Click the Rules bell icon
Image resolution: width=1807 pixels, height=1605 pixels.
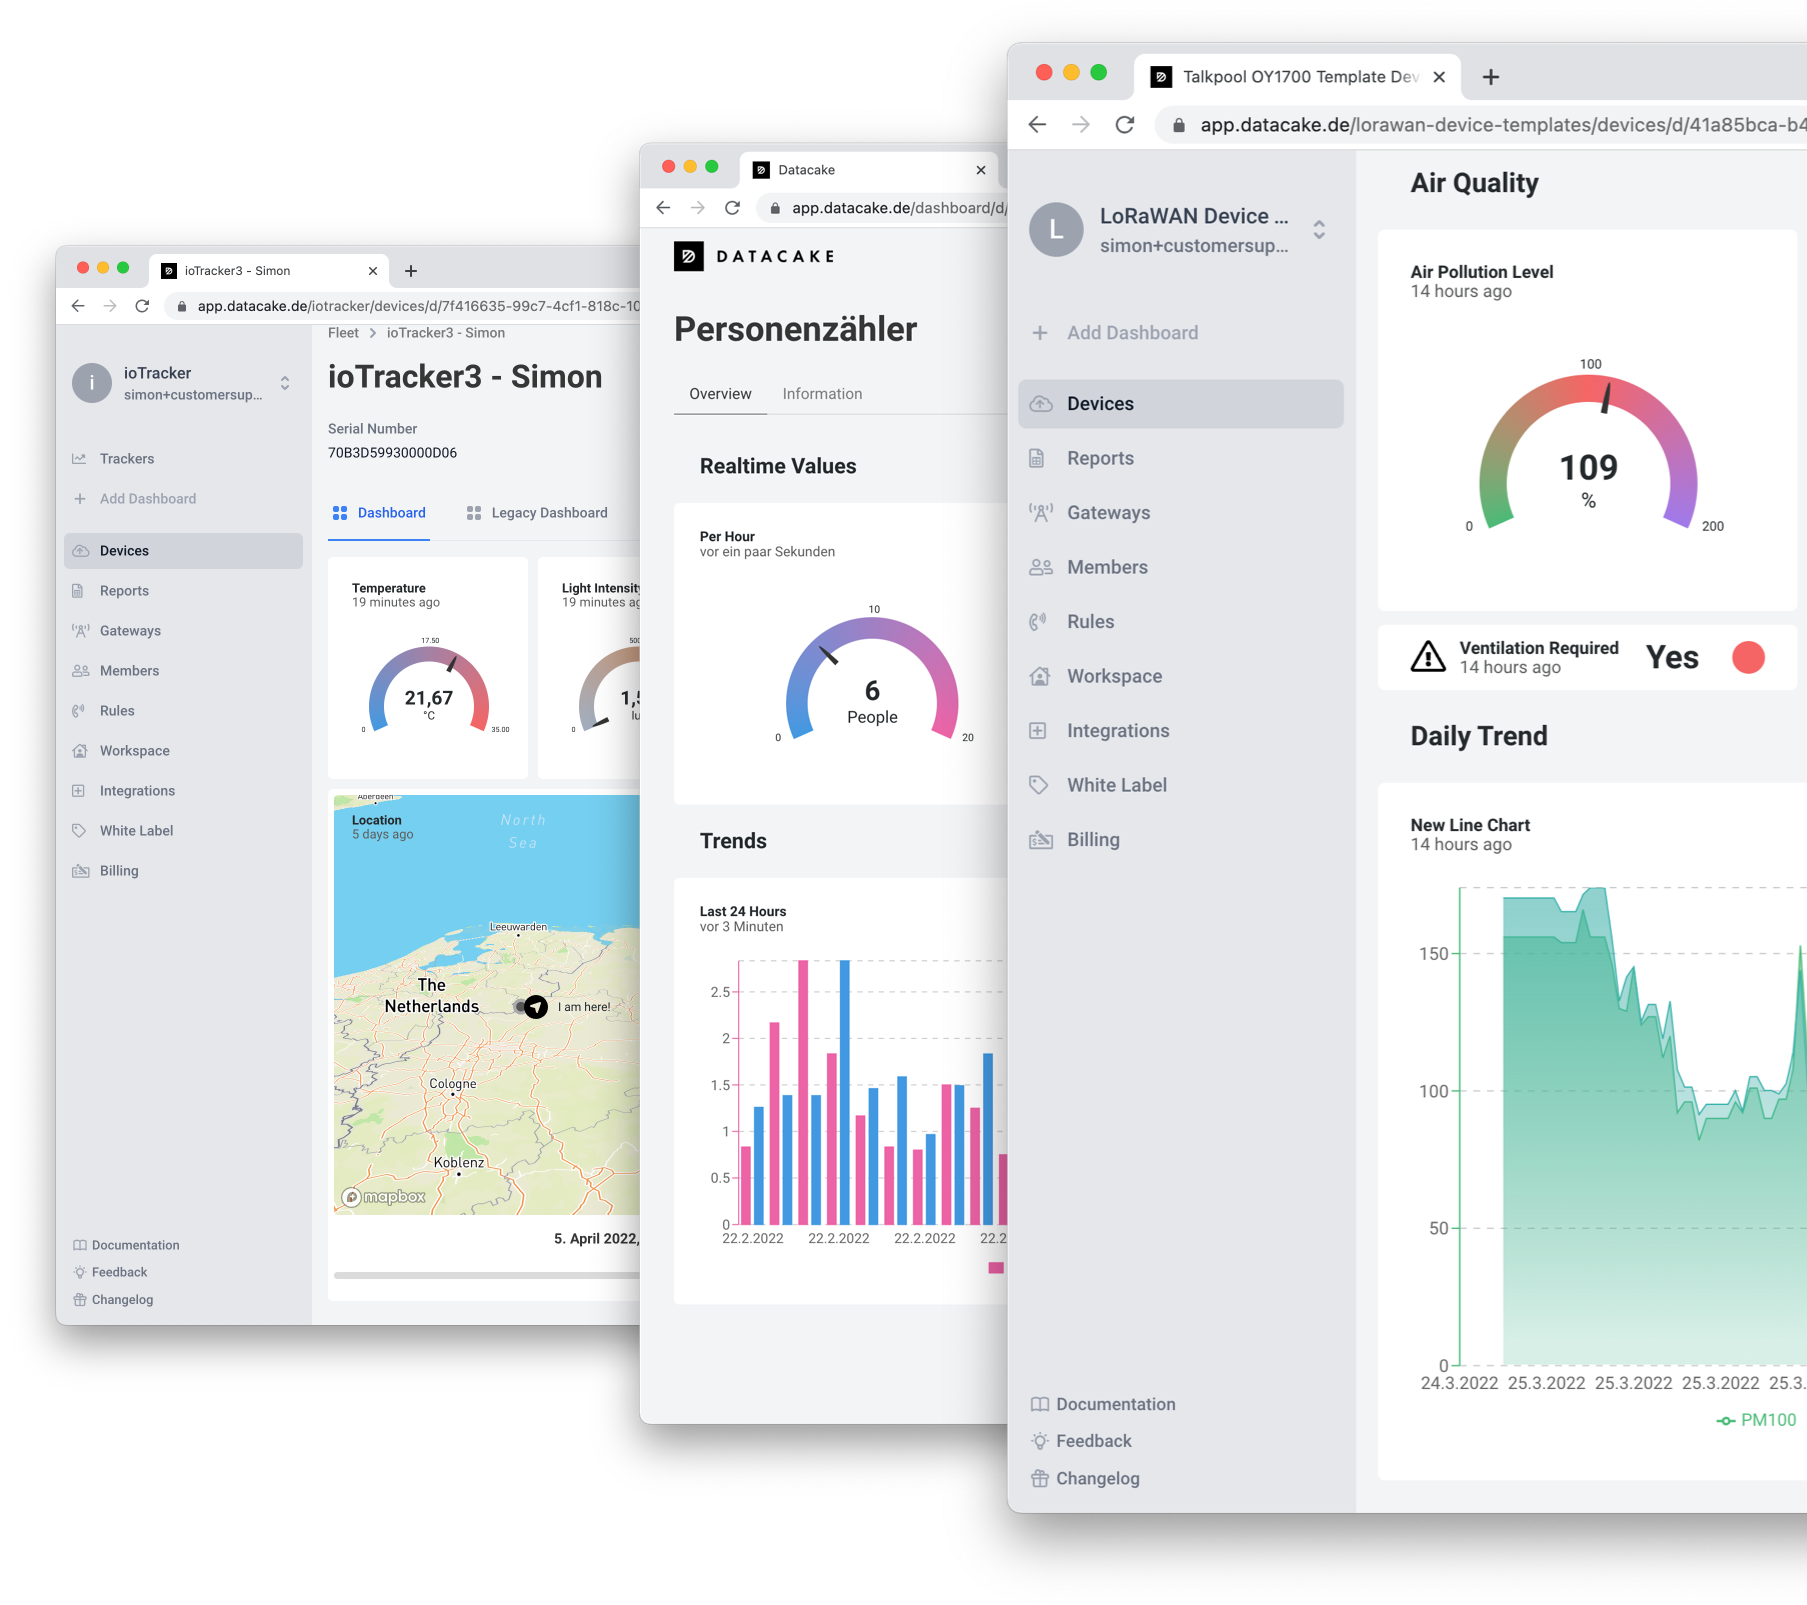1040,621
